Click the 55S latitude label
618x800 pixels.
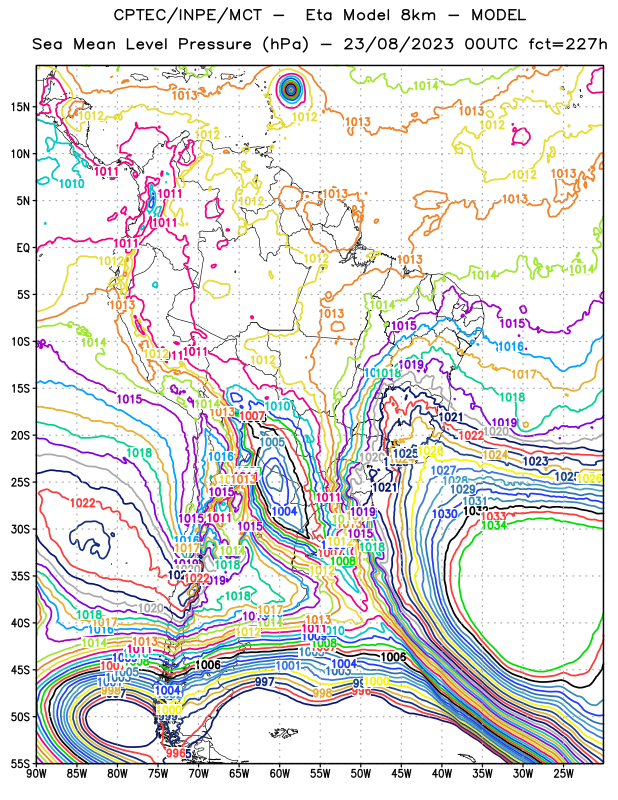[x=20, y=764]
